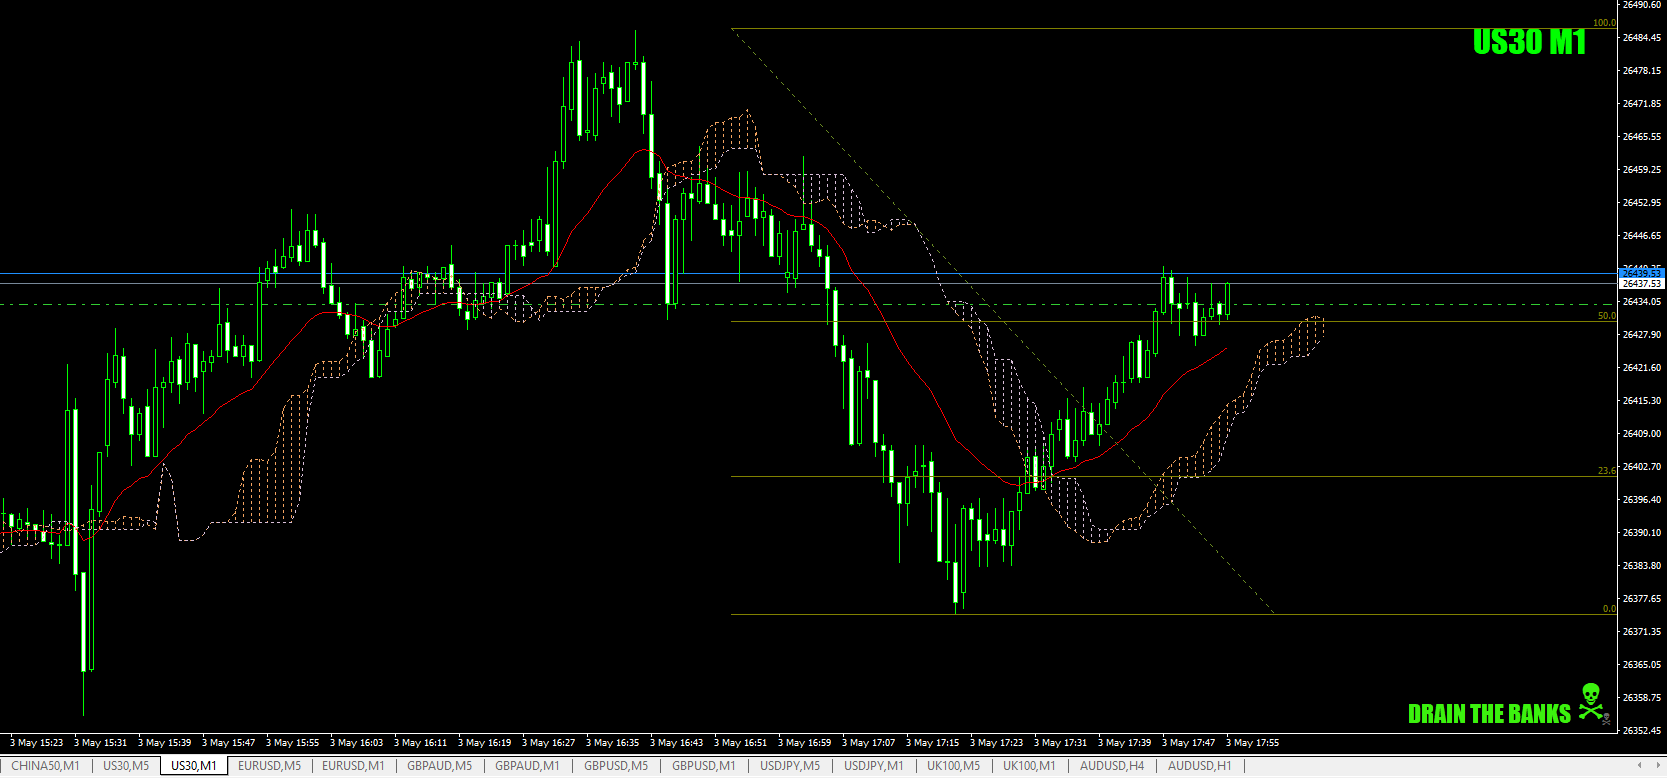Open the USDJPY,M1 chart tab
Viewport: 1667px width, 778px height.
pos(873,766)
